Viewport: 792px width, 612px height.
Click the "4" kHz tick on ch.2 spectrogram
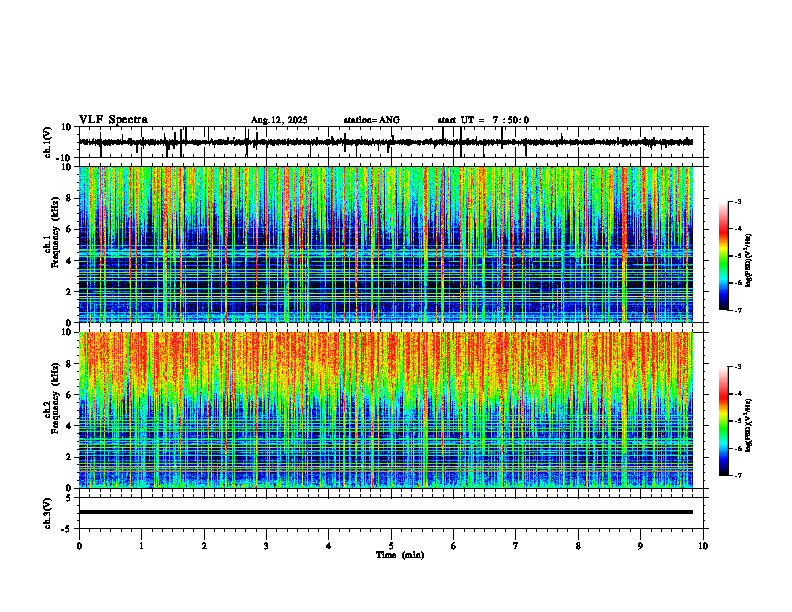(x=70, y=426)
